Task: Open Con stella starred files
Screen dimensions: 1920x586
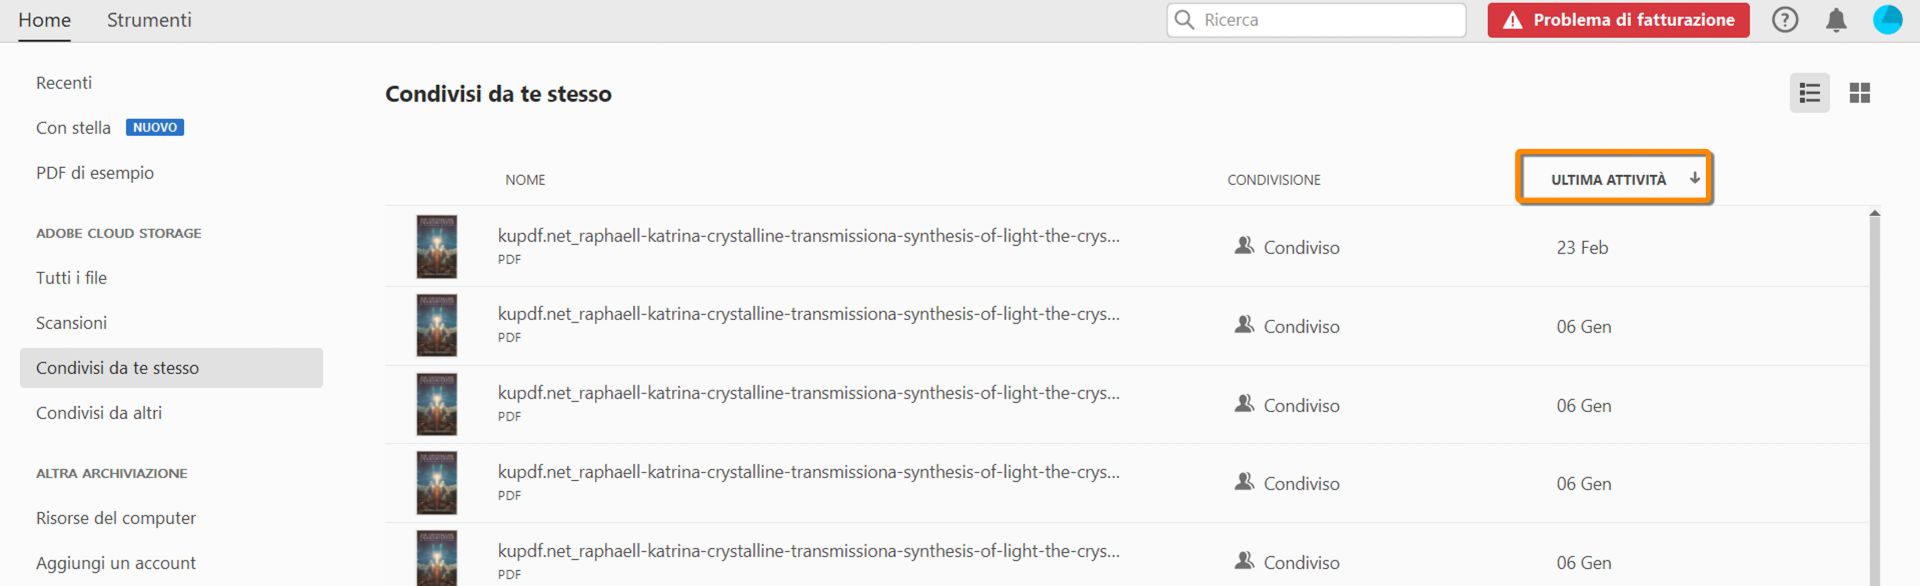Action: 73,128
